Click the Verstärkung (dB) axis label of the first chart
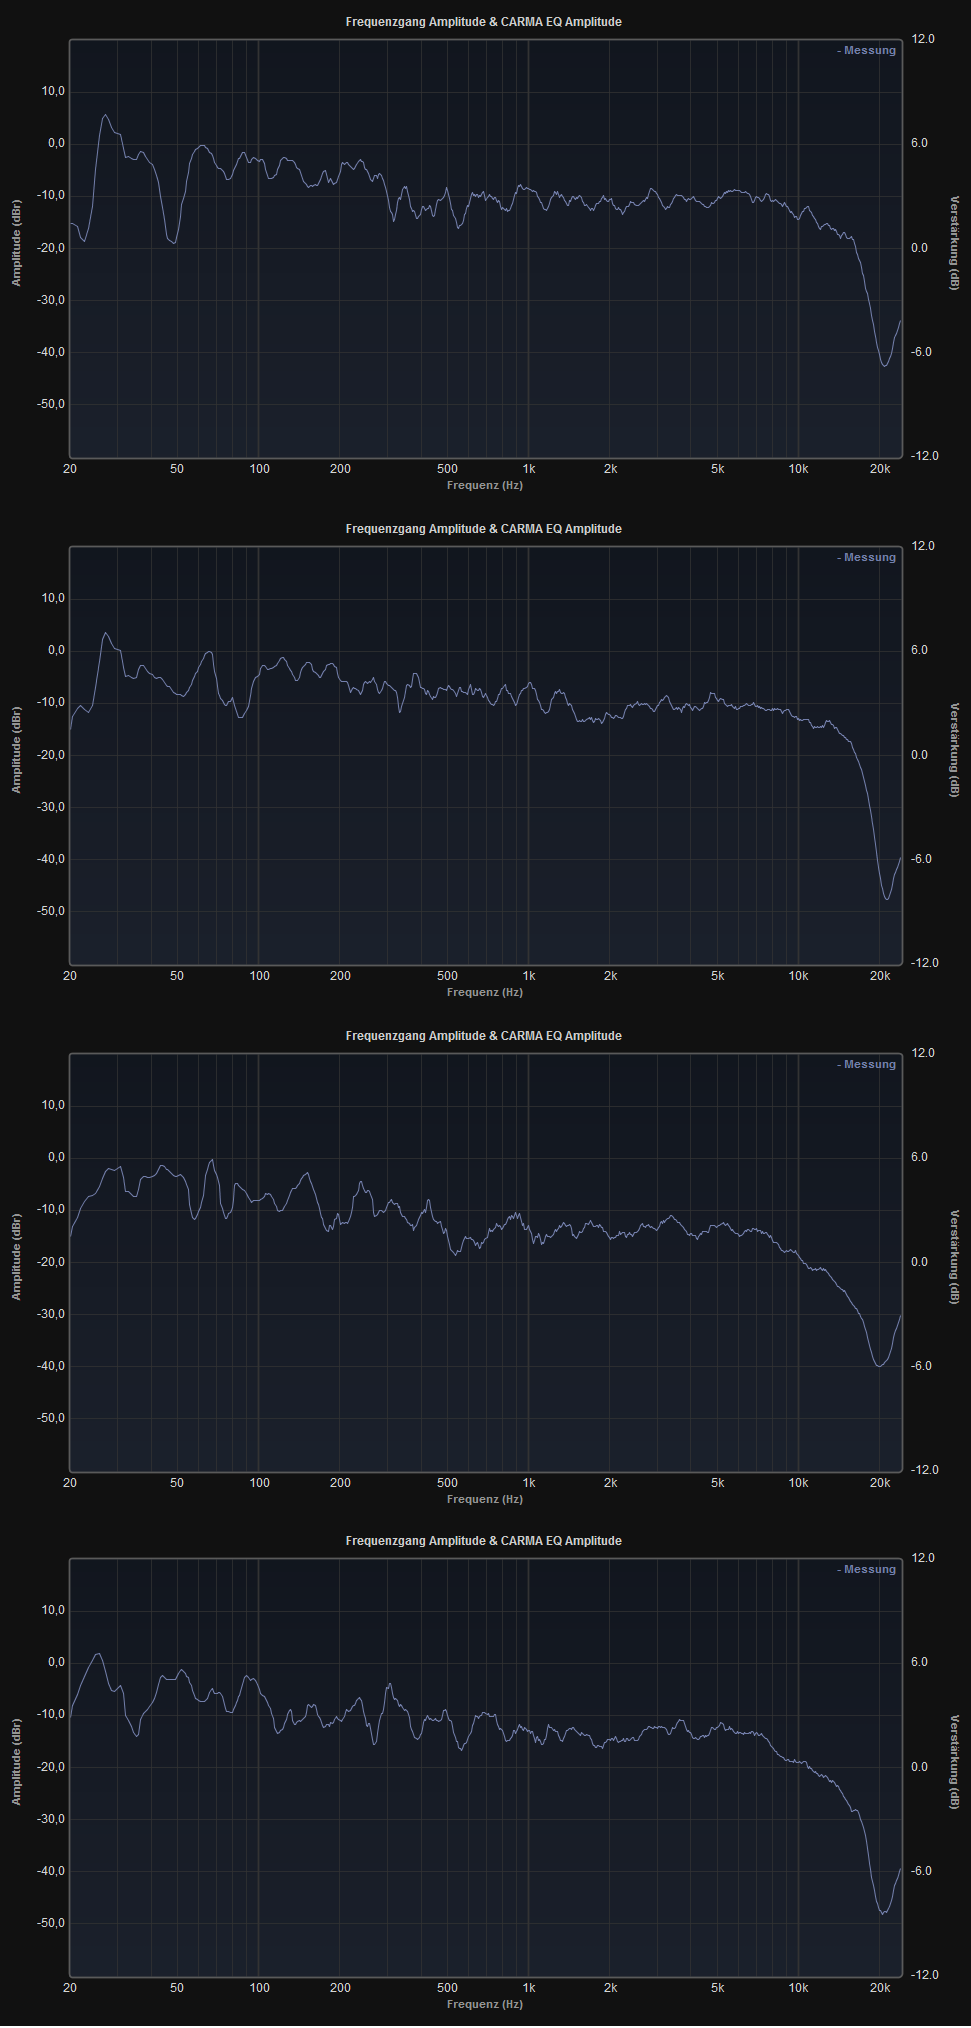This screenshot has height=2028, width=971. click(954, 243)
